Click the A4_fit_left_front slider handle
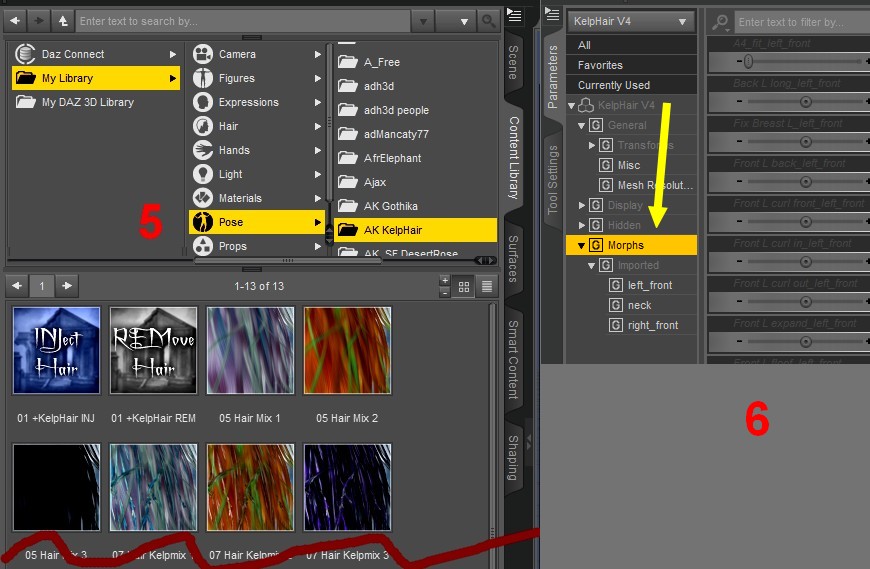This screenshot has width=870, height=569. [748, 61]
